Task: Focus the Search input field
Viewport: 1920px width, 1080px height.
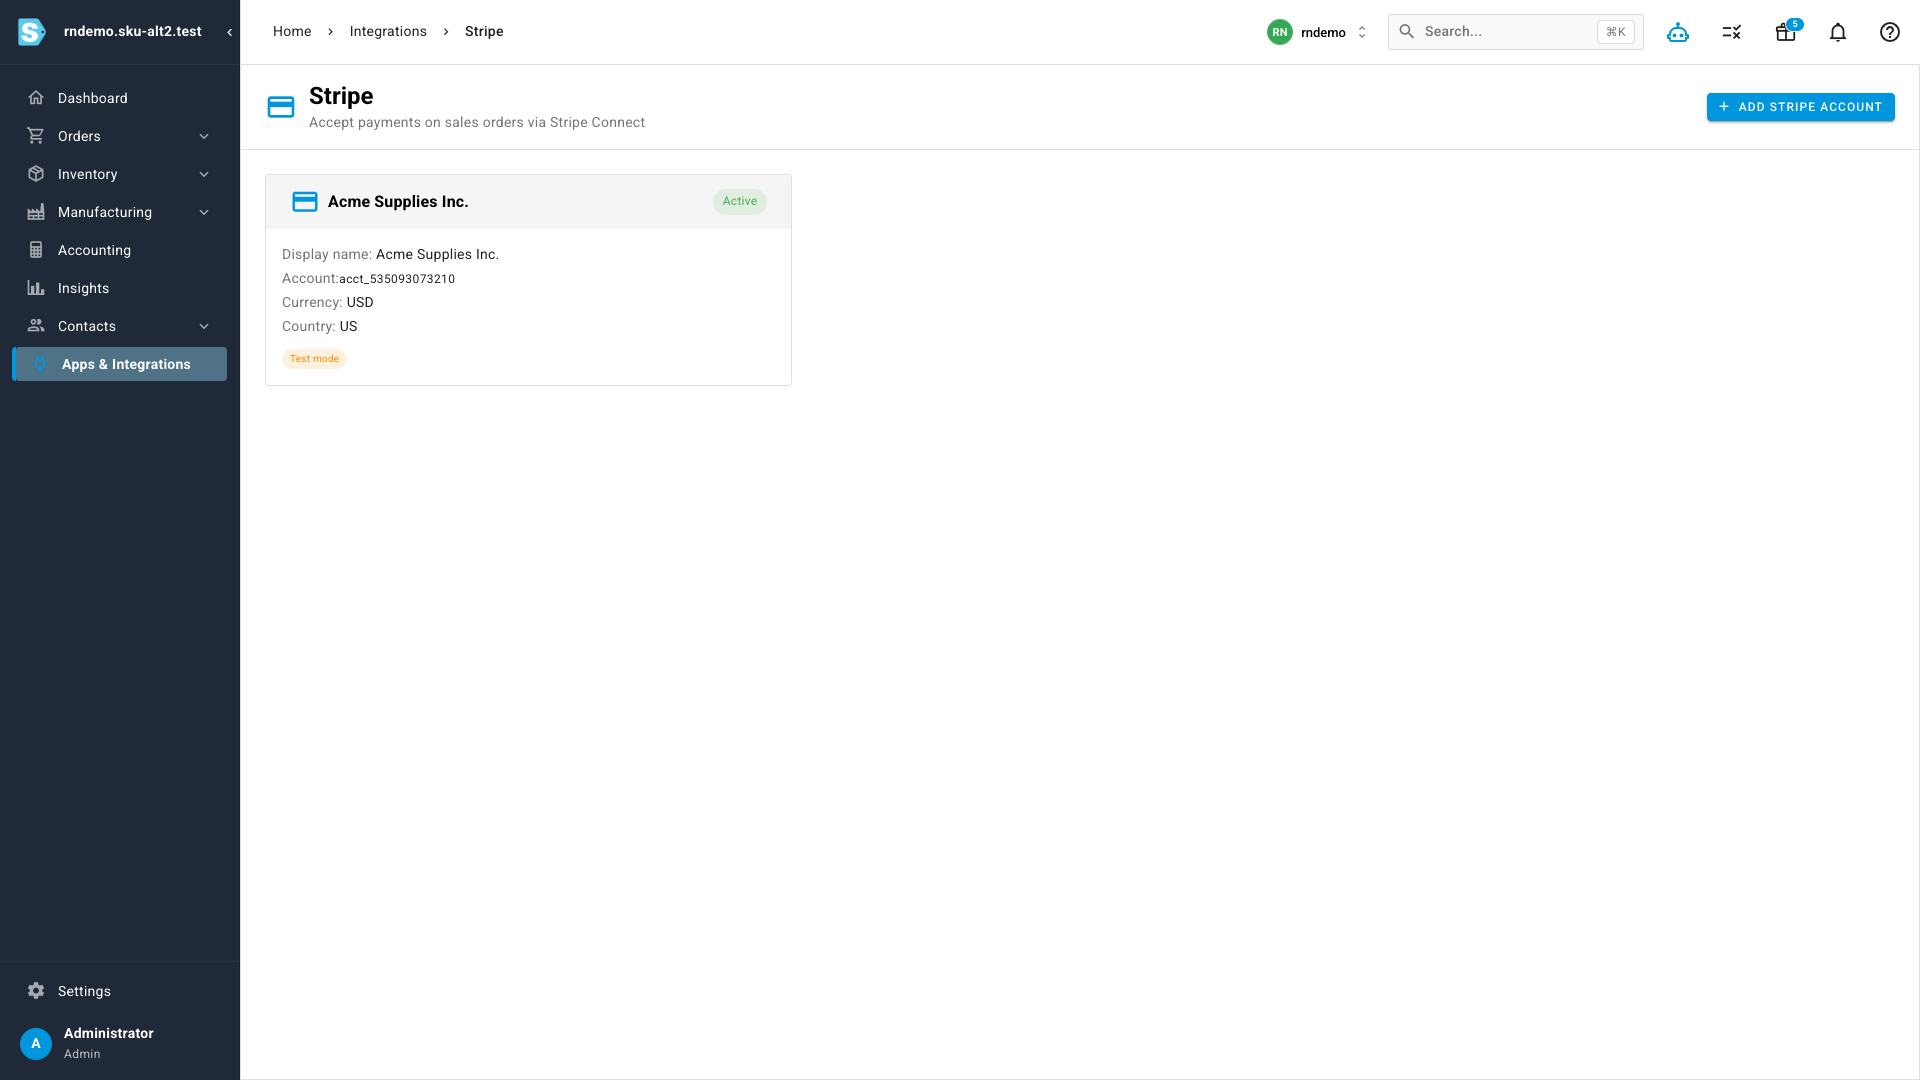Action: coord(1515,32)
